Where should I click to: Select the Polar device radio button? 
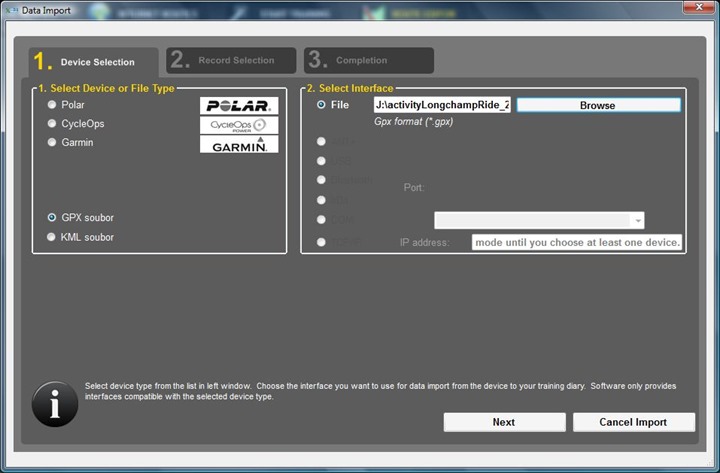(52, 105)
